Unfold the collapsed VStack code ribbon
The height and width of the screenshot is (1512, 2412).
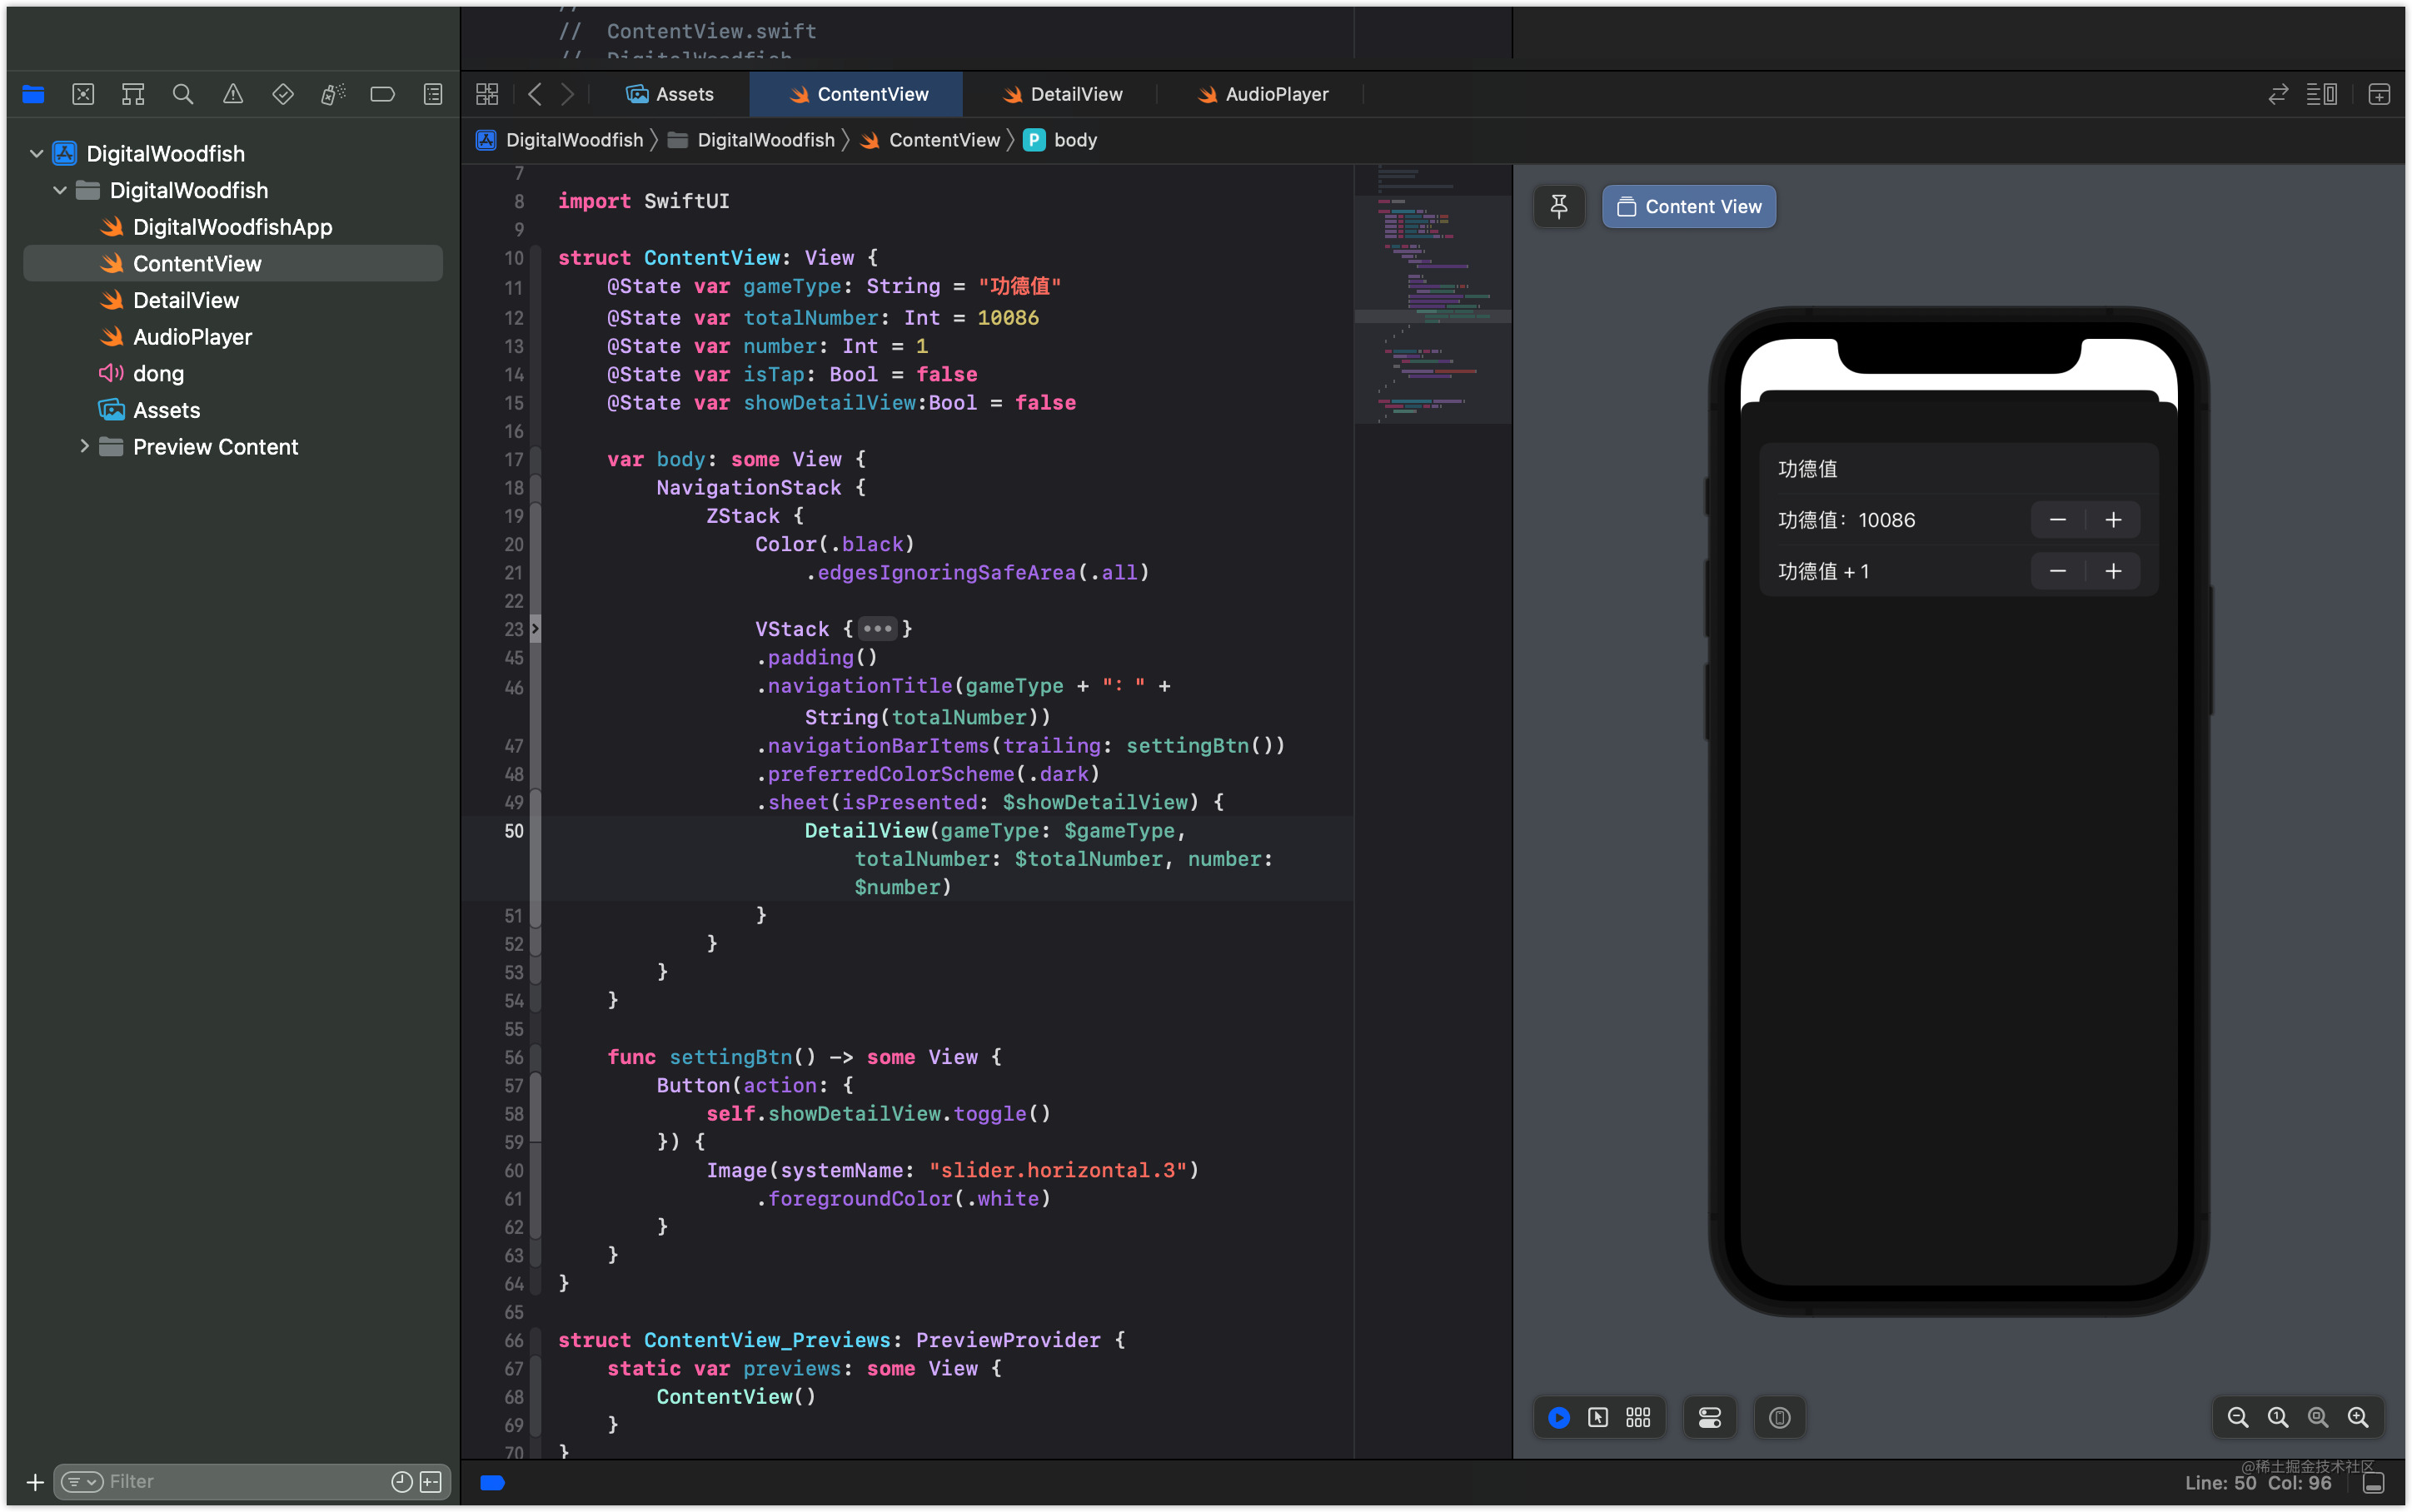[535, 629]
